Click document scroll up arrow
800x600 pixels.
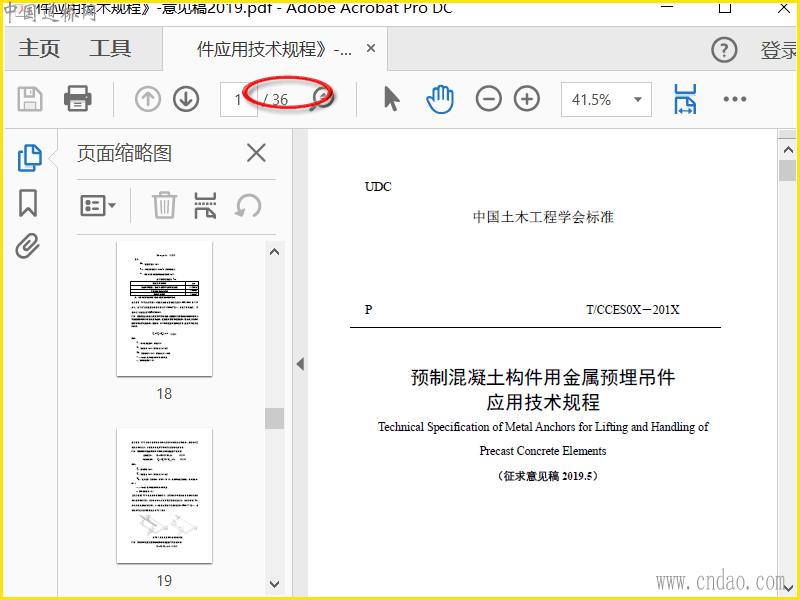[x=788, y=149]
